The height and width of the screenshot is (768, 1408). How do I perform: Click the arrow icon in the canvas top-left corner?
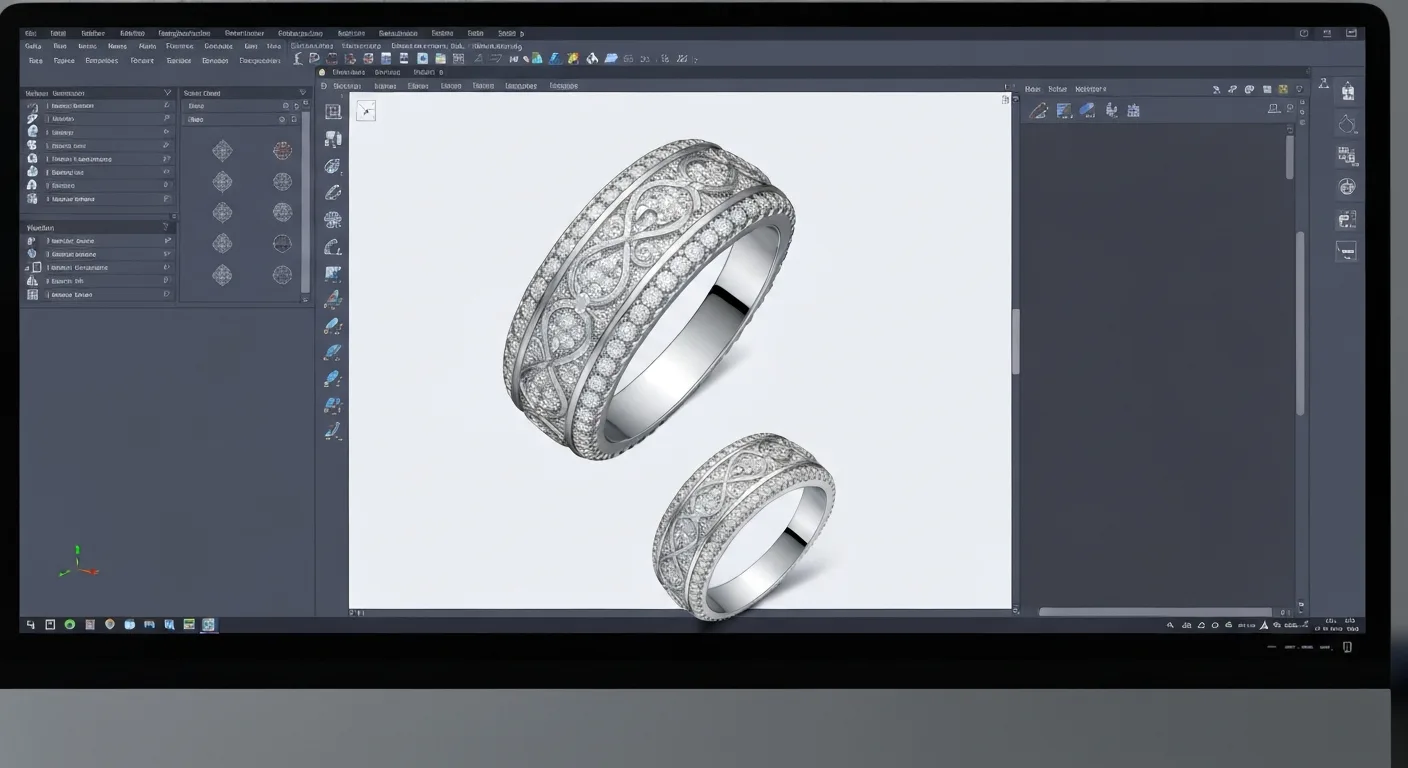click(x=366, y=111)
